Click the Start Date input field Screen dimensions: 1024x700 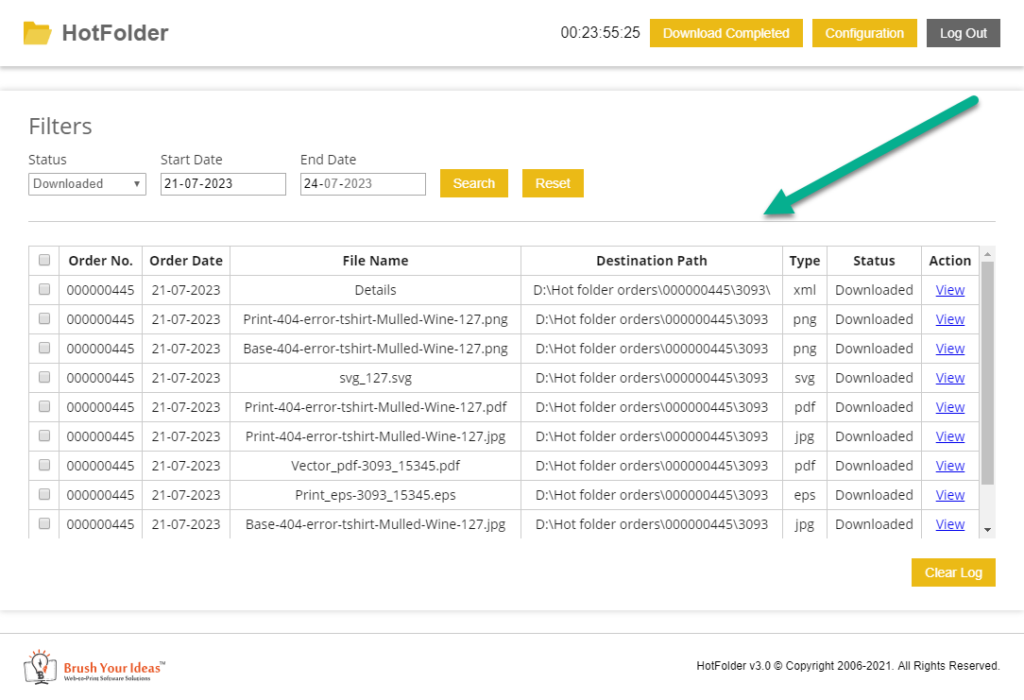[223, 184]
